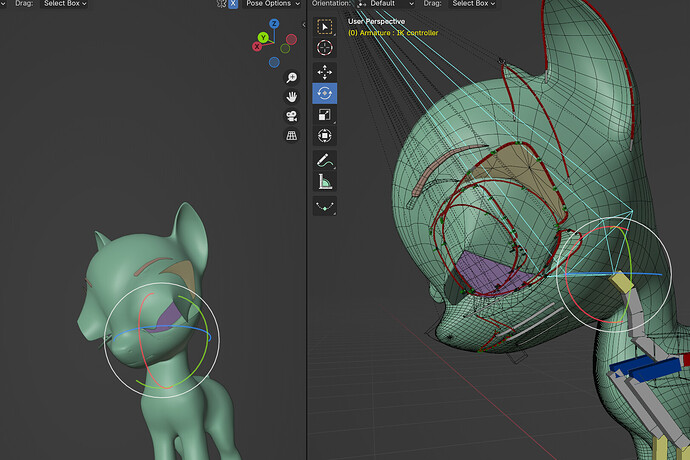Click the 'Drag:' label in right header
Image resolution: width=690 pixels, height=460 pixels.
point(433,4)
